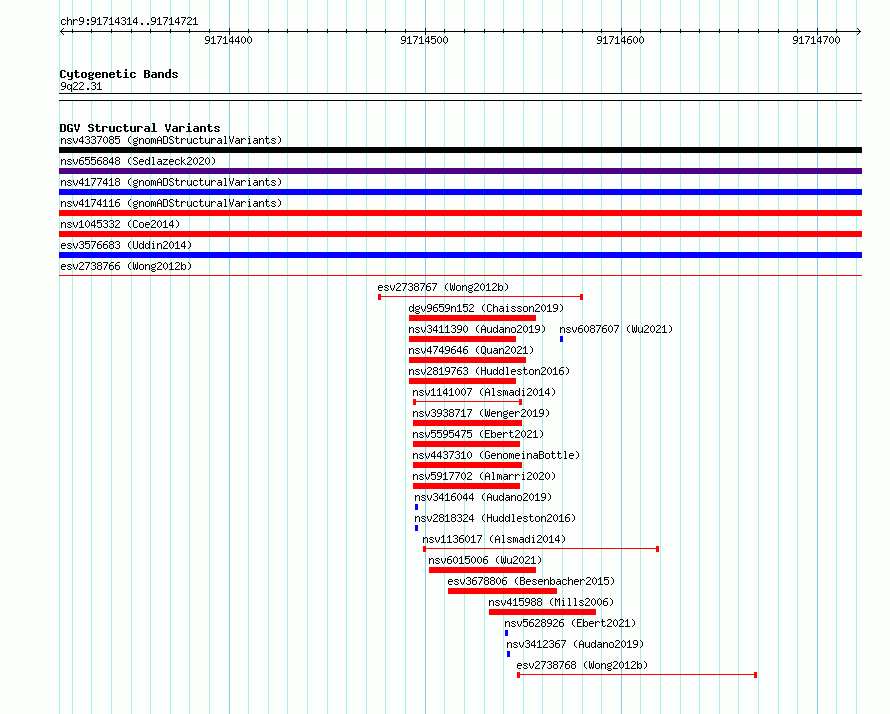Open the nsv415988 (Mills2006) label
This screenshot has width=890, height=714.
551,602
